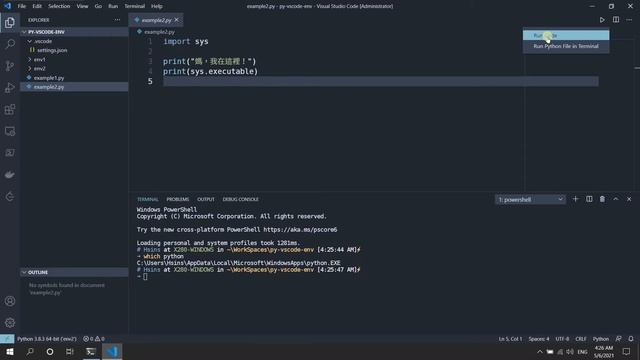Open Manage gear settings icon
This screenshot has height=360, width=640.
tap(10, 323)
